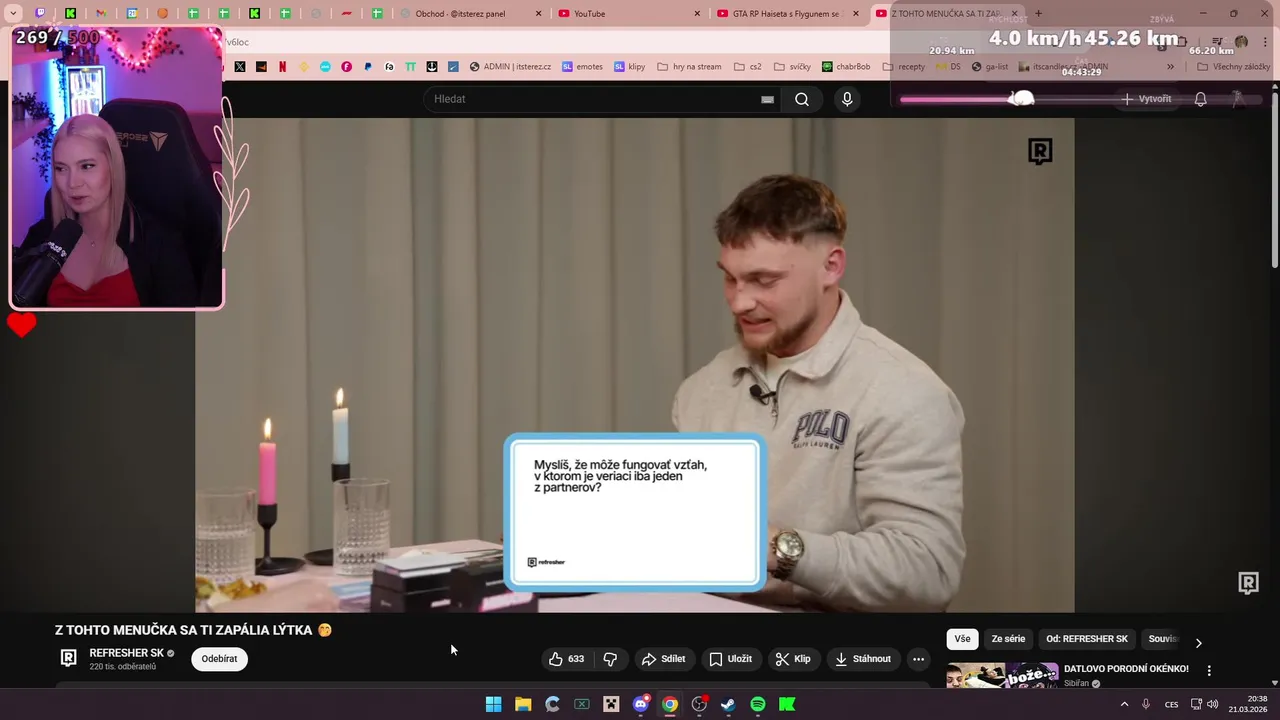Click the page vertical scrollbar
This screenshot has width=1280, height=720.
[1274, 180]
